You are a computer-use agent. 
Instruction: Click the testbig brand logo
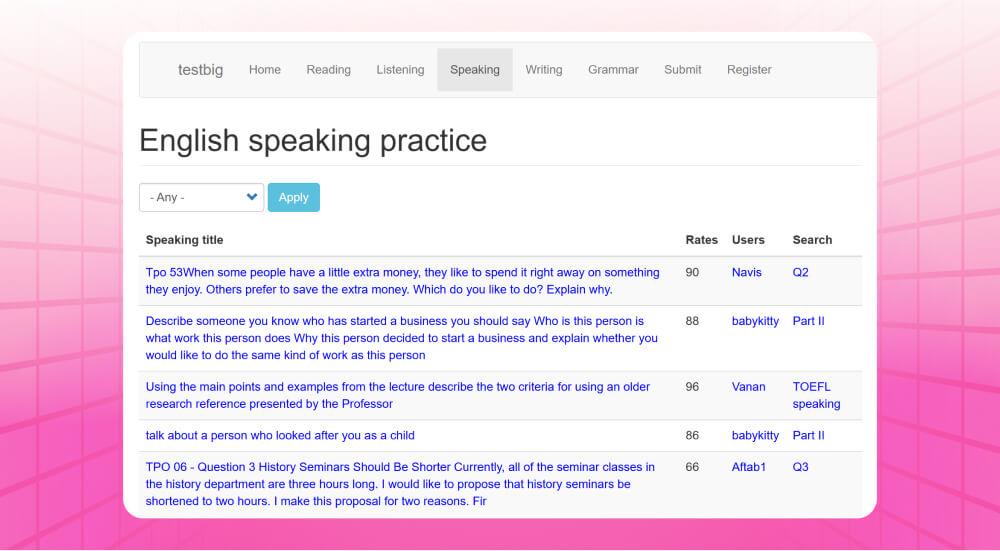(x=200, y=70)
